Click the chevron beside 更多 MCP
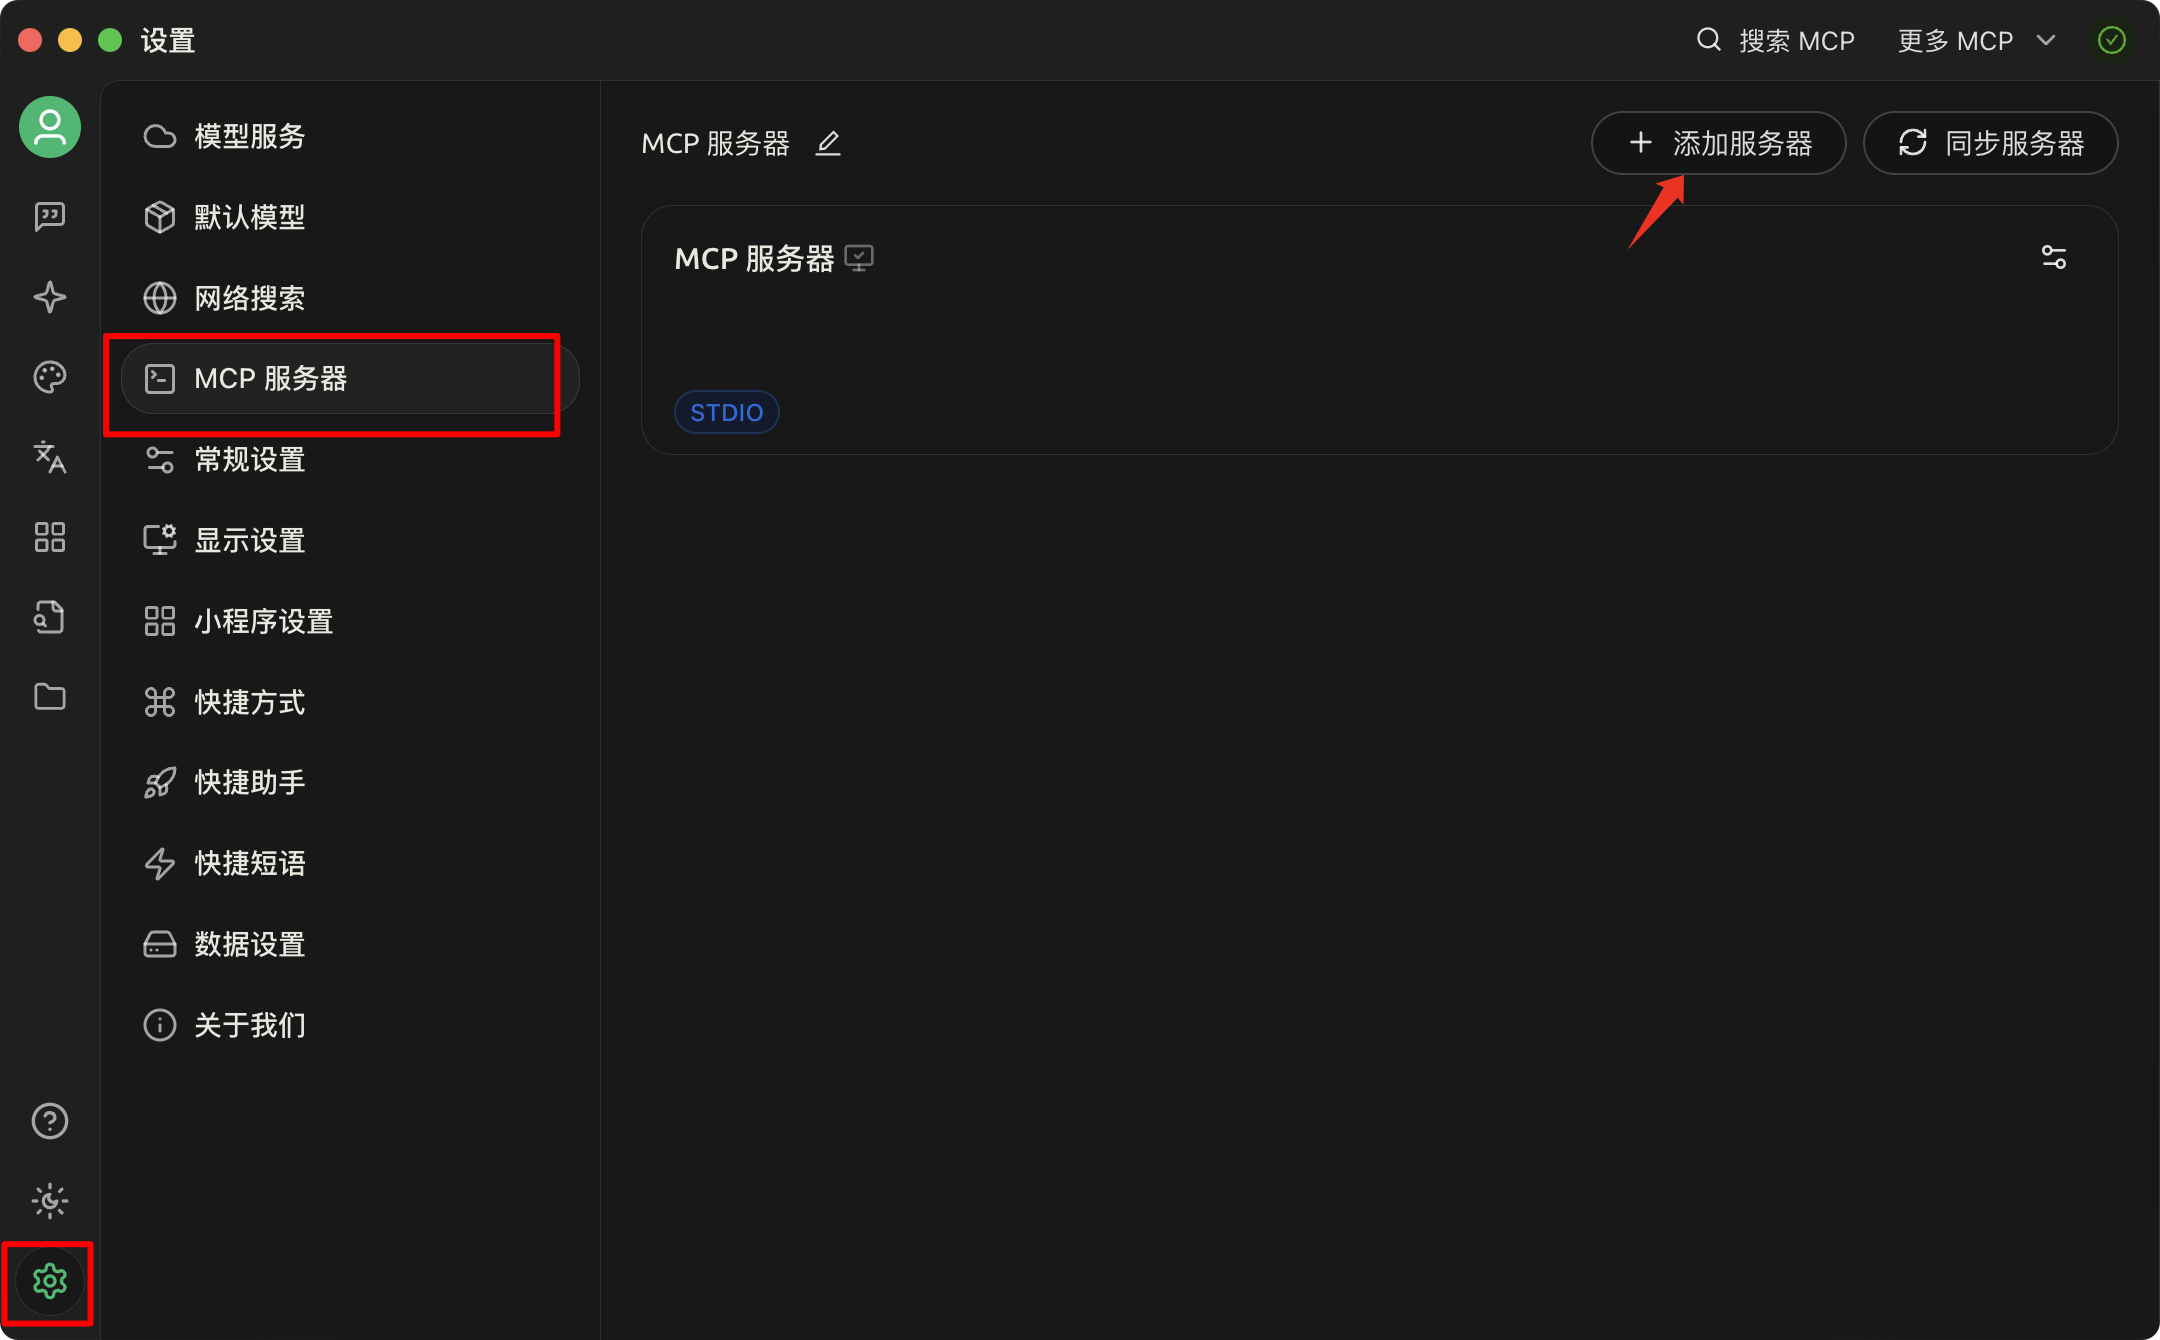This screenshot has width=2160, height=1340. pos(2046,41)
